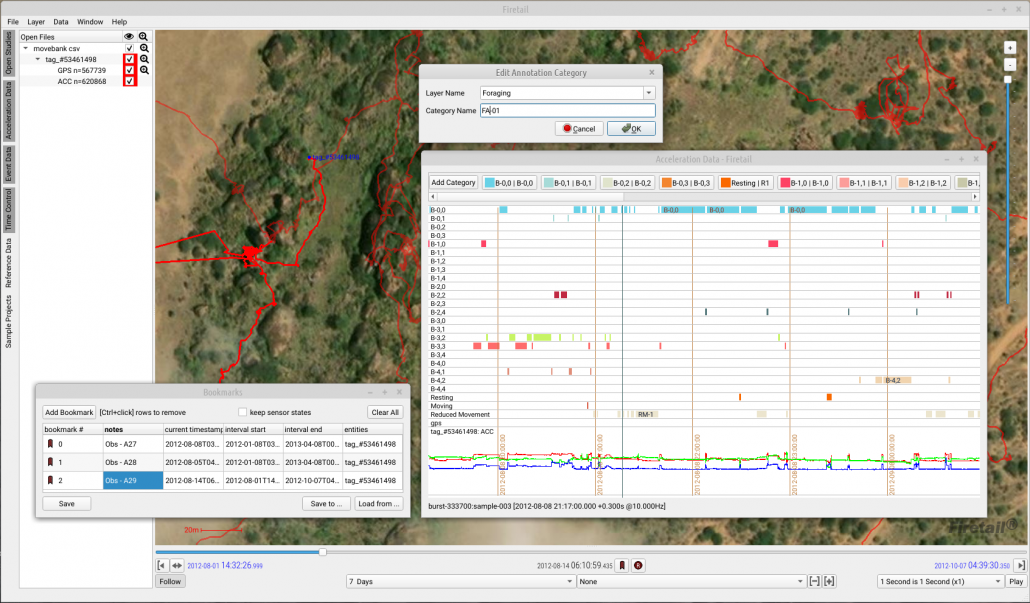Image resolution: width=1030 pixels, height=603 pixels.
Task: Click Save in Bookmarks panel
Action: [66, 504]
